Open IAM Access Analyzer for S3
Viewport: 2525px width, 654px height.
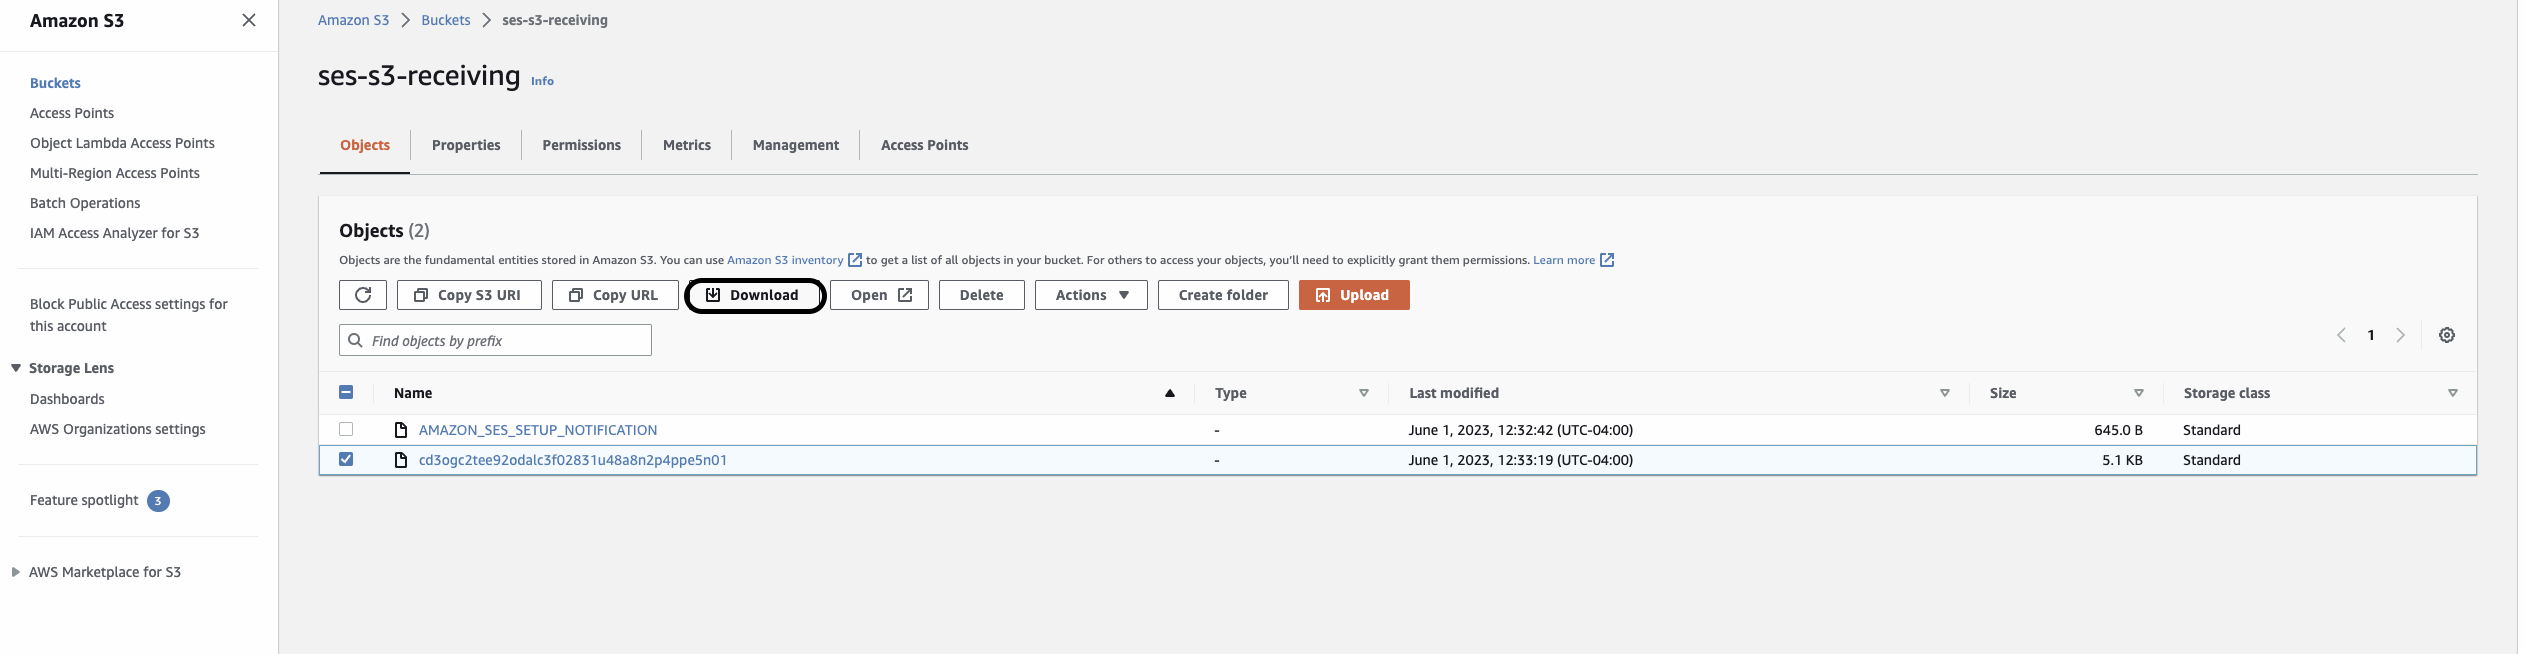[x=114, y=233]
